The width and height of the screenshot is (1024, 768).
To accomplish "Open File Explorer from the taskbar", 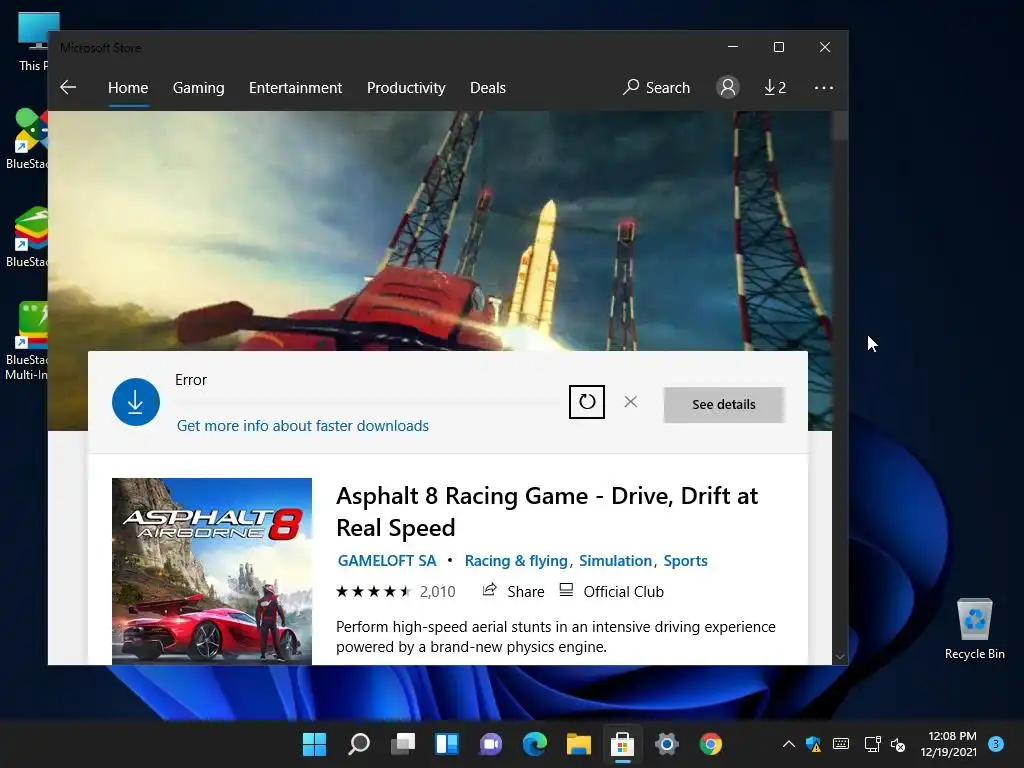I will pos(579,744).
